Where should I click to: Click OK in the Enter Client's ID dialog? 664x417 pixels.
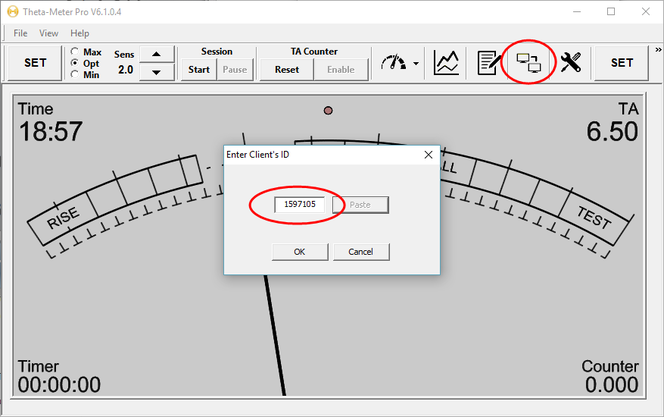tap(299, 252)
